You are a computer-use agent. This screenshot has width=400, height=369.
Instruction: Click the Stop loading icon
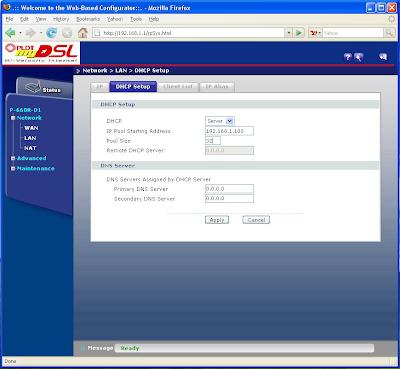67,33
